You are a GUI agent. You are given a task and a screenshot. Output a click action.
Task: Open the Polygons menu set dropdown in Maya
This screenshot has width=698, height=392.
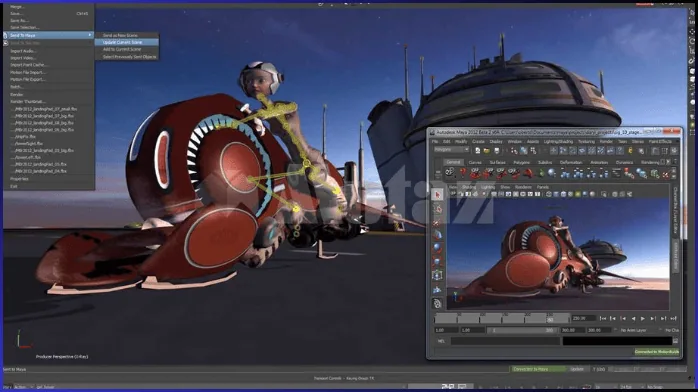coord(451,150)
